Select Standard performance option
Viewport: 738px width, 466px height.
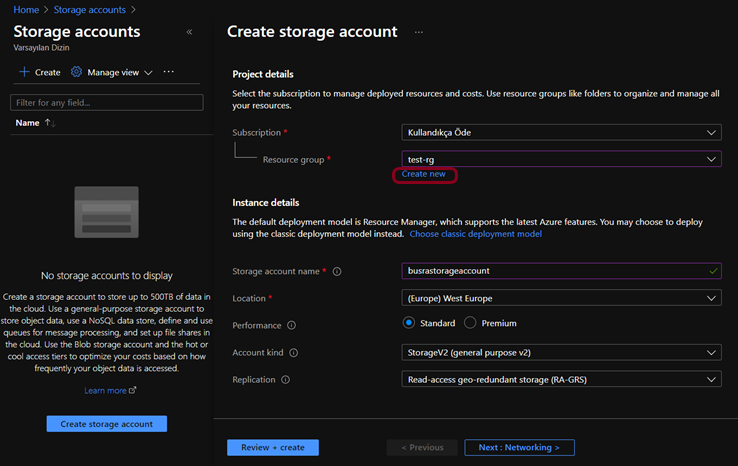pos(409,323)
